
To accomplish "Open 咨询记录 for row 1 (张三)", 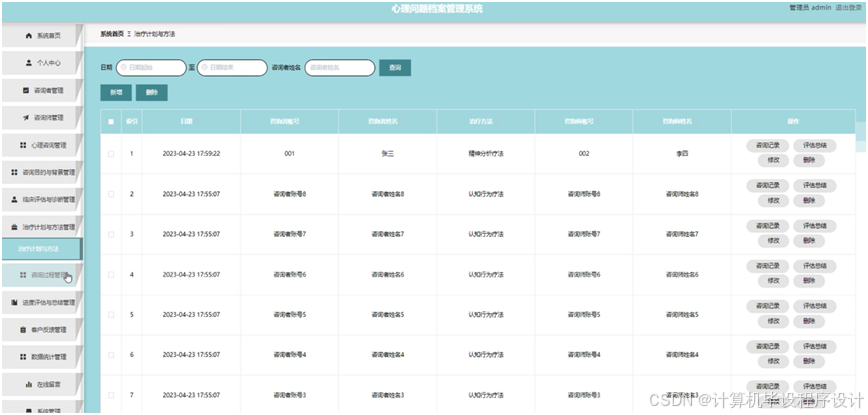I will (767, 146).
